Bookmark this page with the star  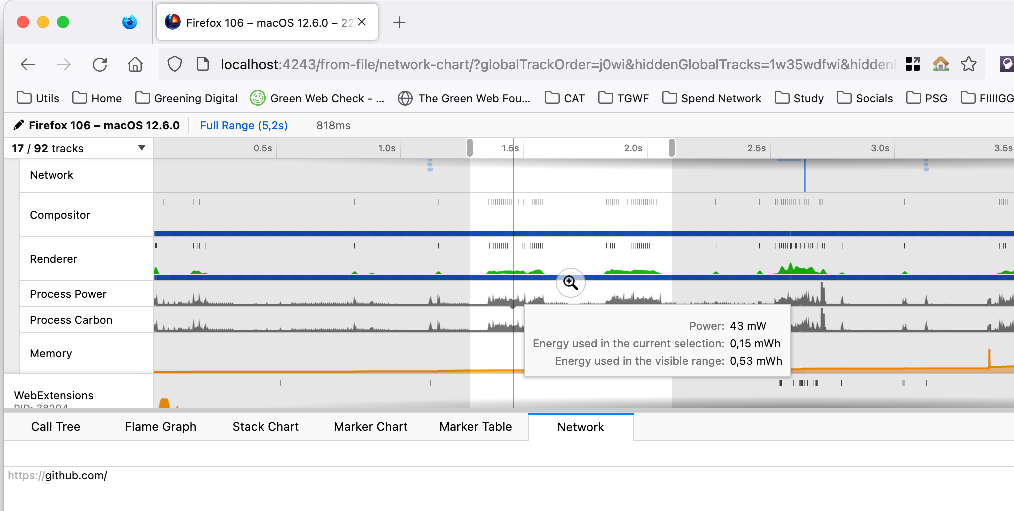pos(968,64)
